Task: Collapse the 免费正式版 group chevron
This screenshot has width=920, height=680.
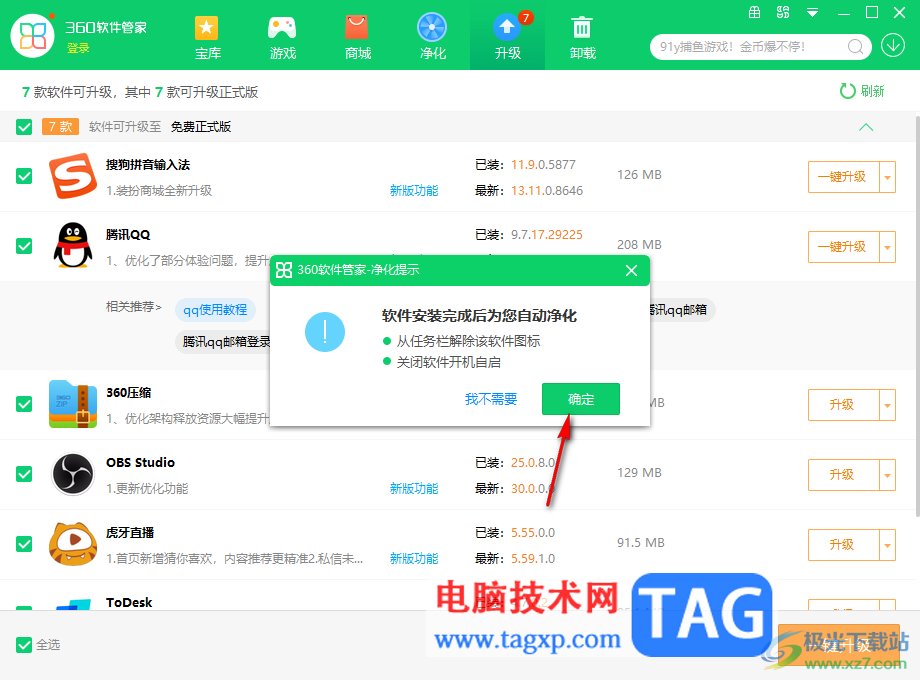Action: pyautogui.click(x=866, y=127)
